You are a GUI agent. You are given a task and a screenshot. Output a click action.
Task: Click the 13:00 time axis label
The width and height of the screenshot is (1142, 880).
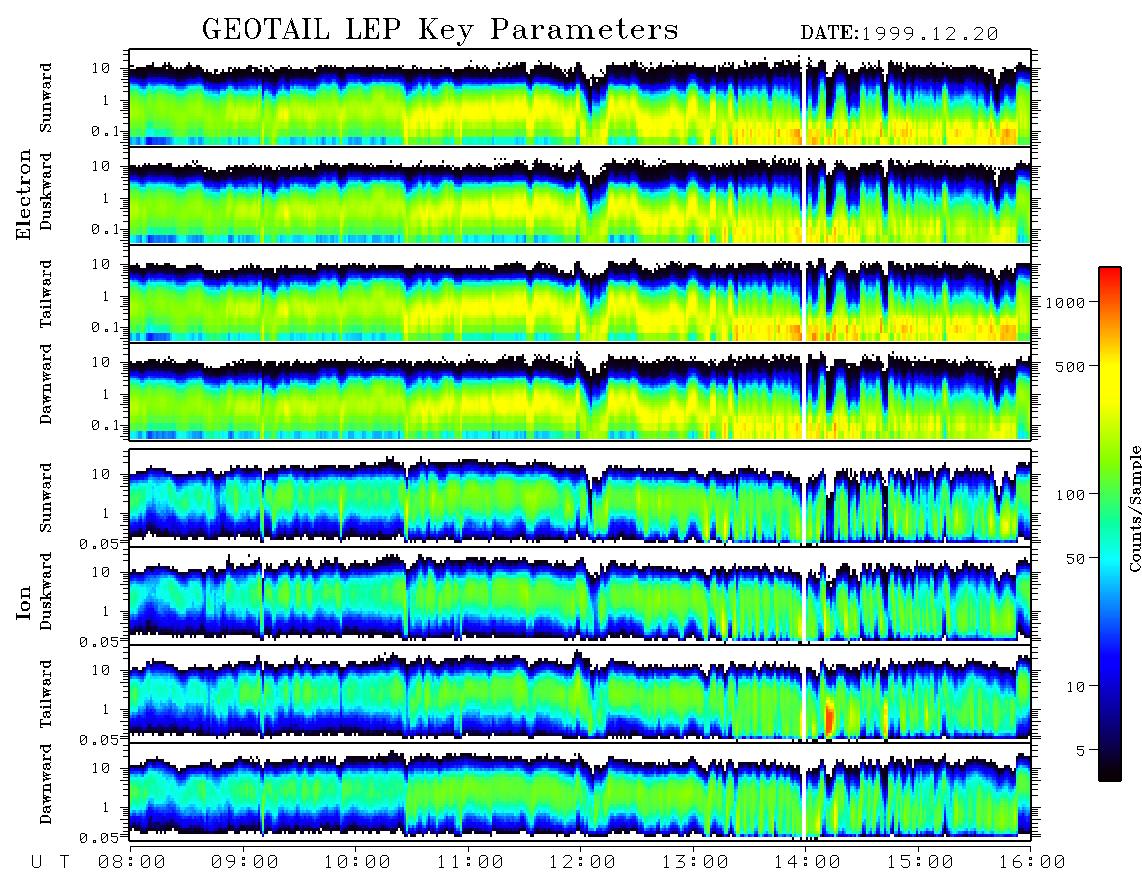click(x=696, y=862)
